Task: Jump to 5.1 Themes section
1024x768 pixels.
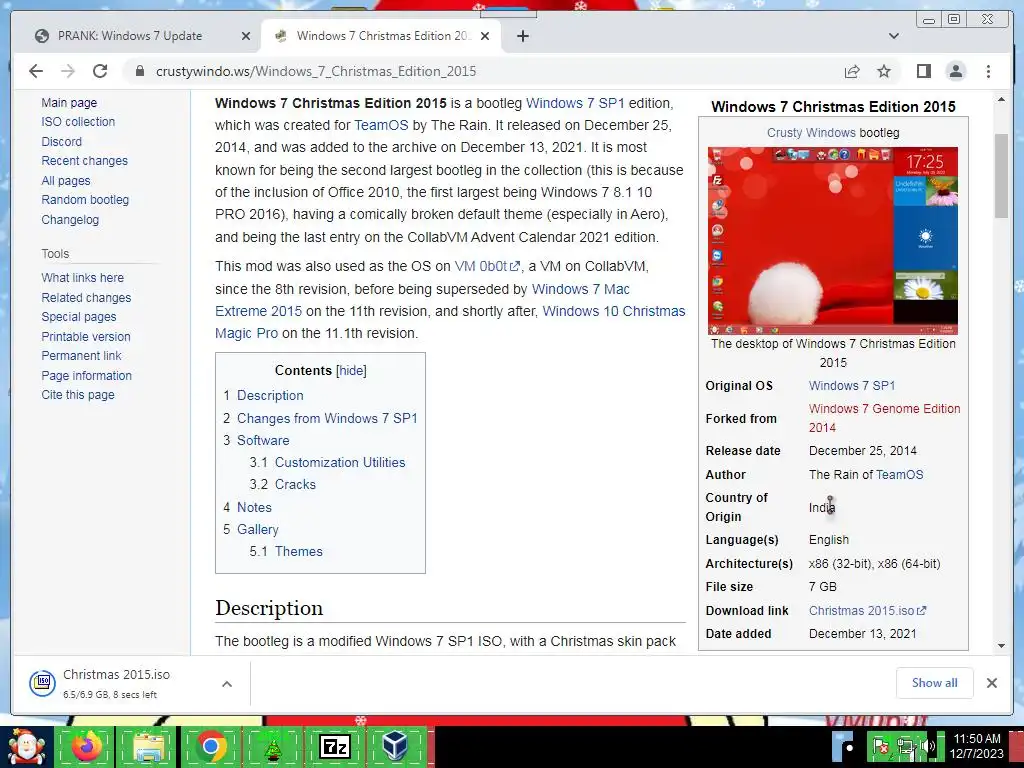Action: pyautogui.click(x=285, y=552)
